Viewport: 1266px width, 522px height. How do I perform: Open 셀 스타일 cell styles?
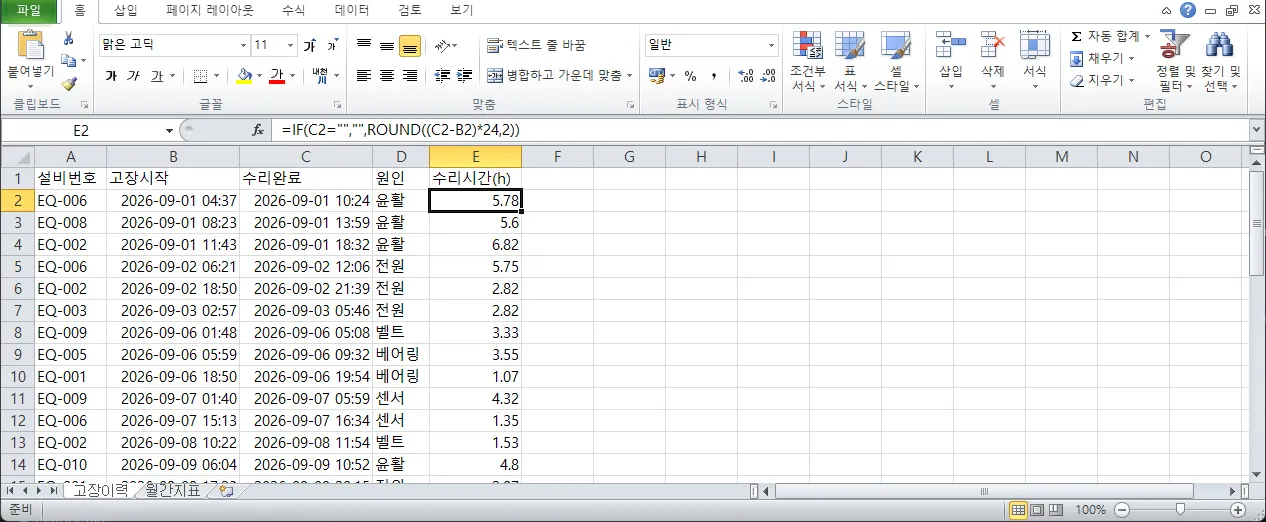(x=896, y=62)
